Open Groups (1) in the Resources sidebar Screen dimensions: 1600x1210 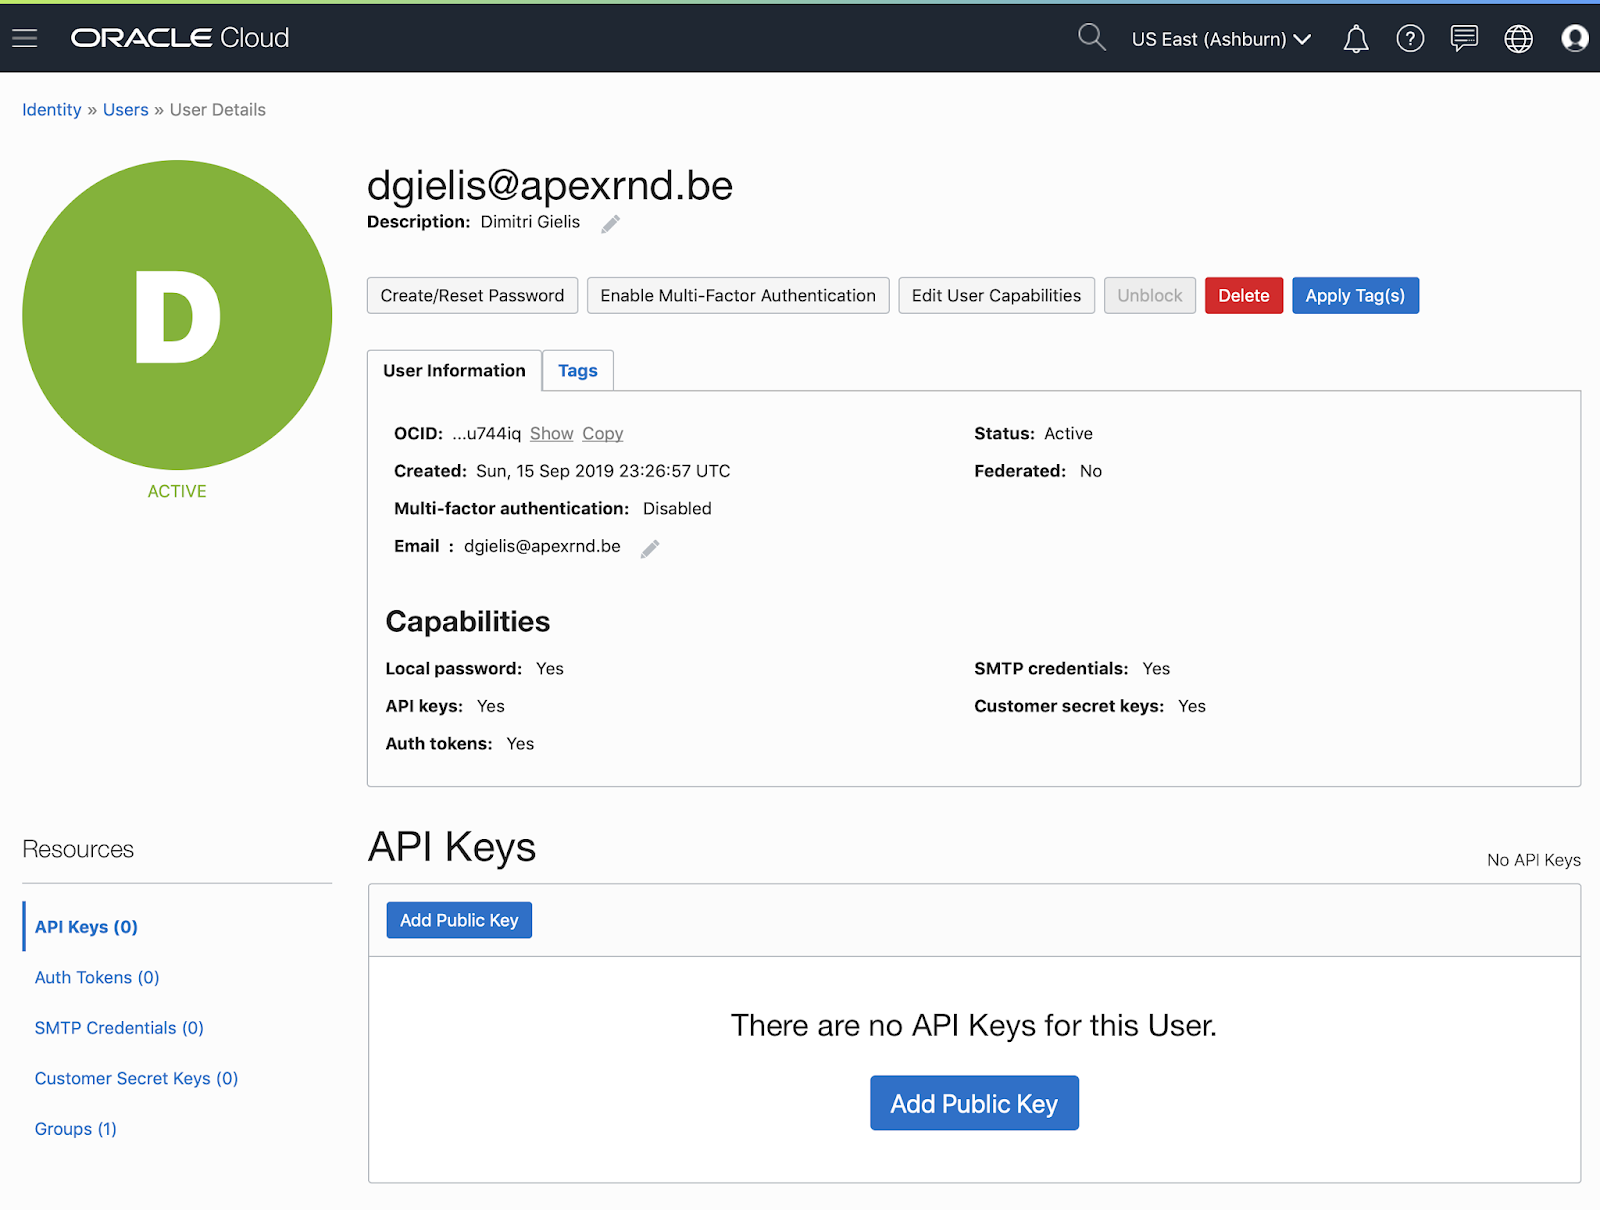[75, 1128]
